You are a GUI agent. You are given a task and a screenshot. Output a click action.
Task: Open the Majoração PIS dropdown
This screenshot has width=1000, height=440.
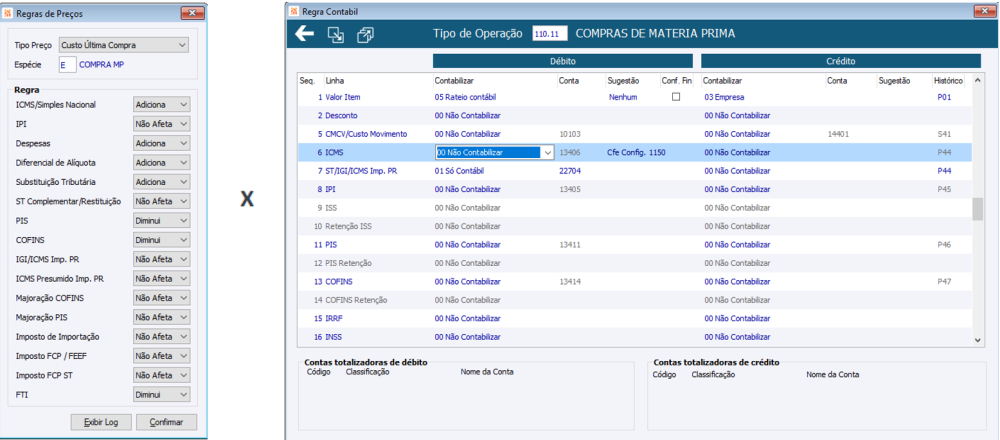pyautogui.click(x=161, y=317)
